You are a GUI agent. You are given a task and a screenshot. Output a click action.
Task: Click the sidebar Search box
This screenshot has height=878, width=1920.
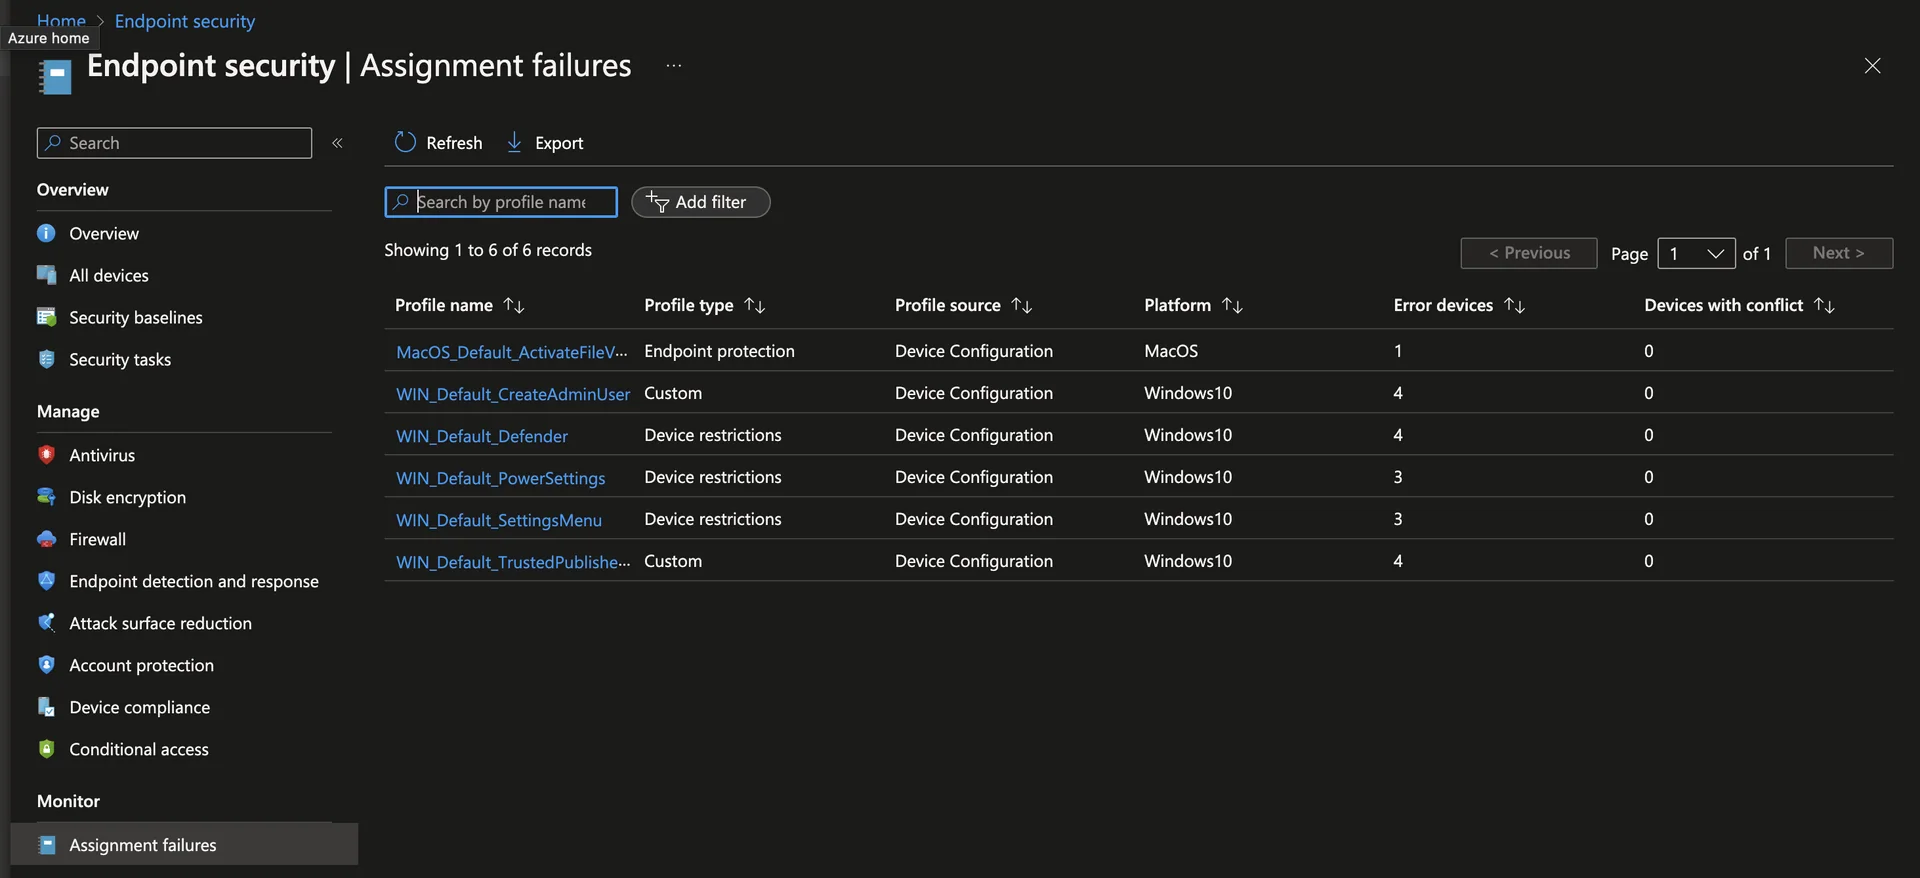point(174,143)
